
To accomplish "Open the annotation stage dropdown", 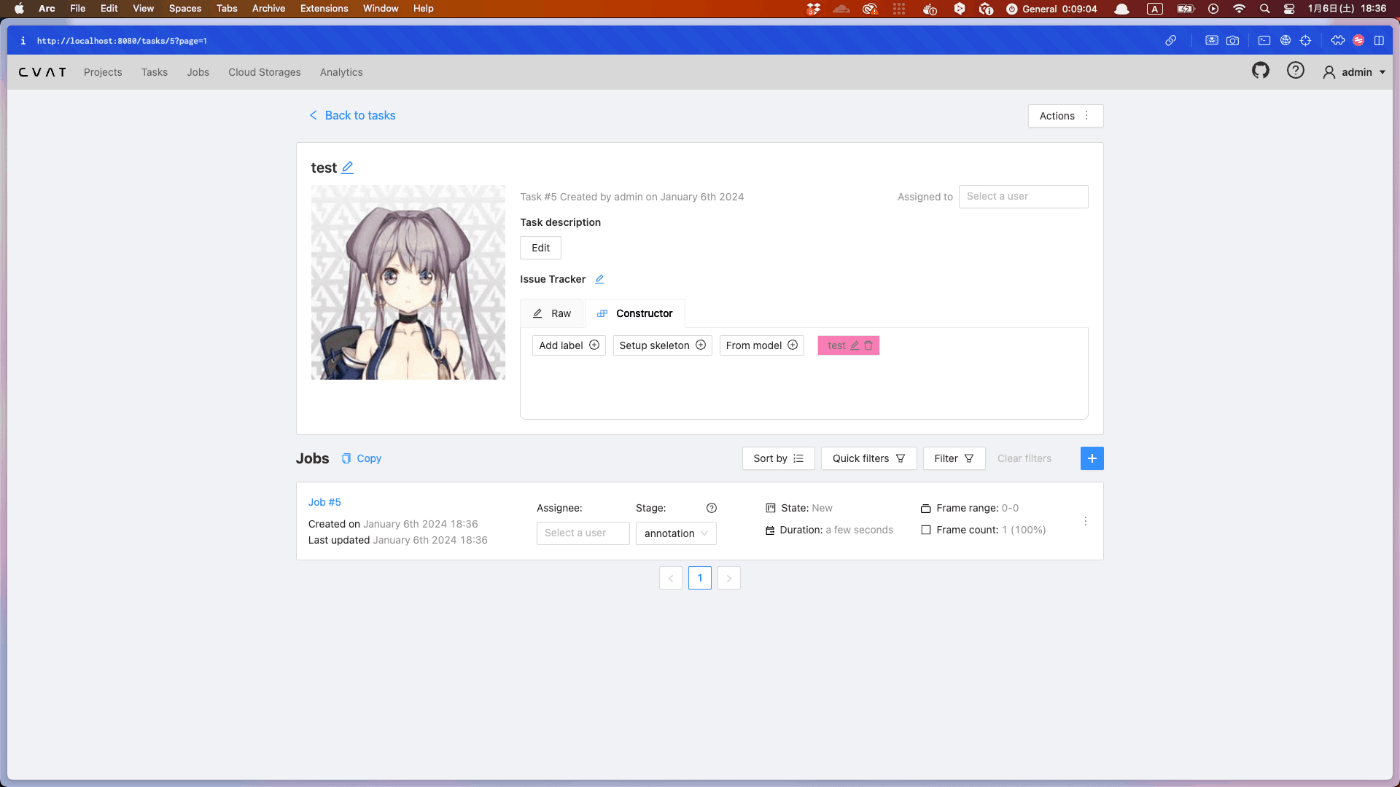I will pos(676,533).
